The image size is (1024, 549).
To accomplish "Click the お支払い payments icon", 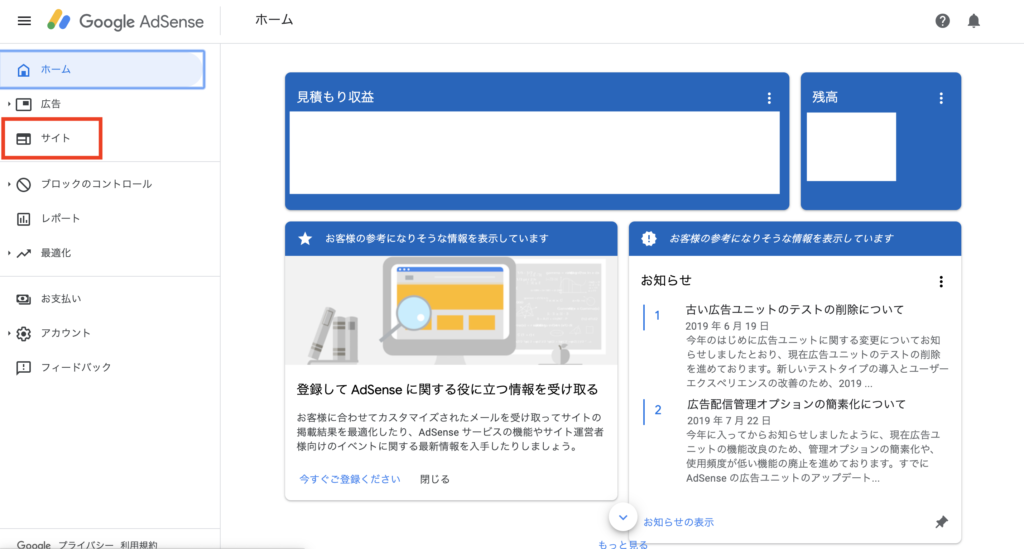I will [x=24, y=299].
